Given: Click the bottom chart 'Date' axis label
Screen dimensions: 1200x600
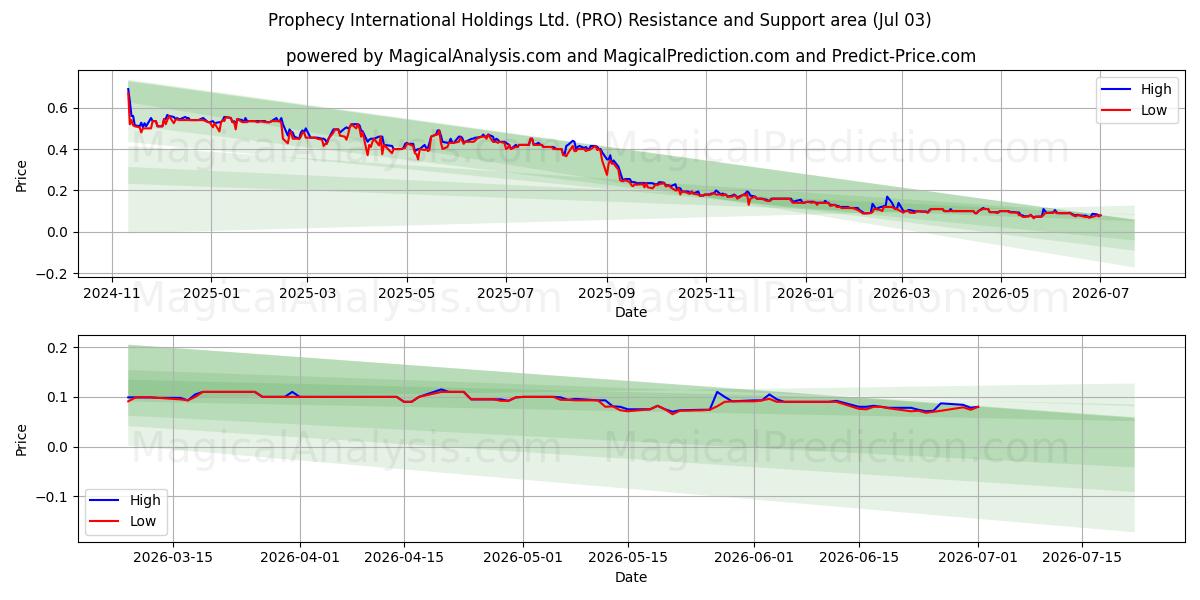Looking at the screenshot, I should click(x=631, y=577).
